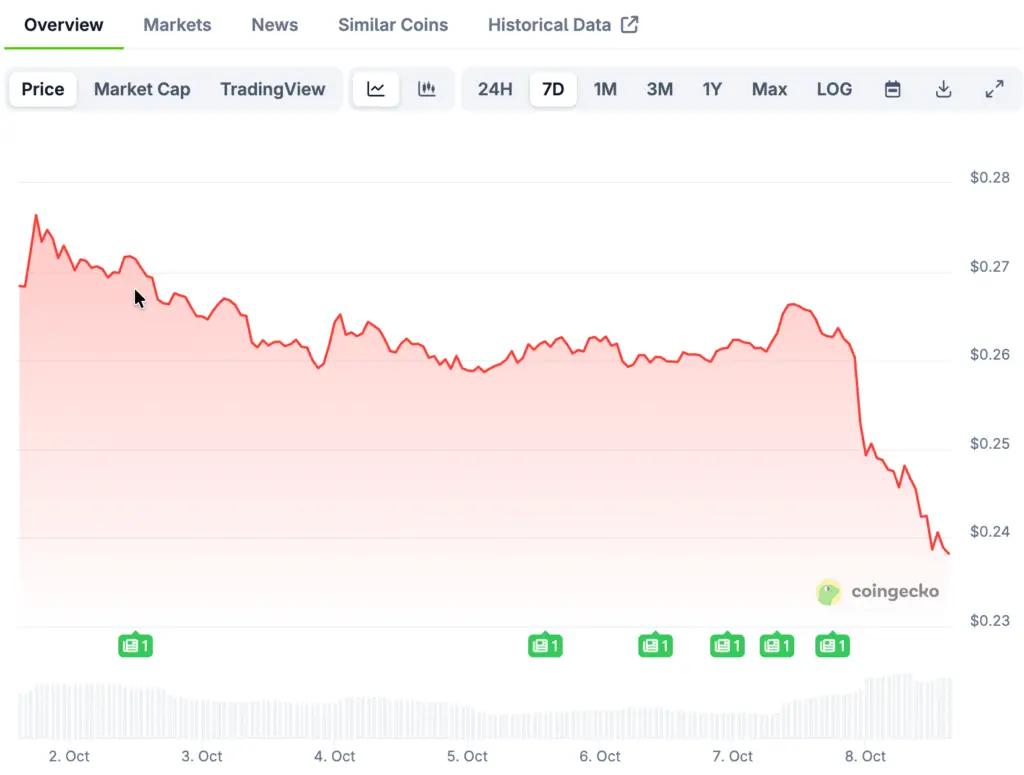Switch to the News tab
The image size is (1024, 775).
(x=275, y=25)
